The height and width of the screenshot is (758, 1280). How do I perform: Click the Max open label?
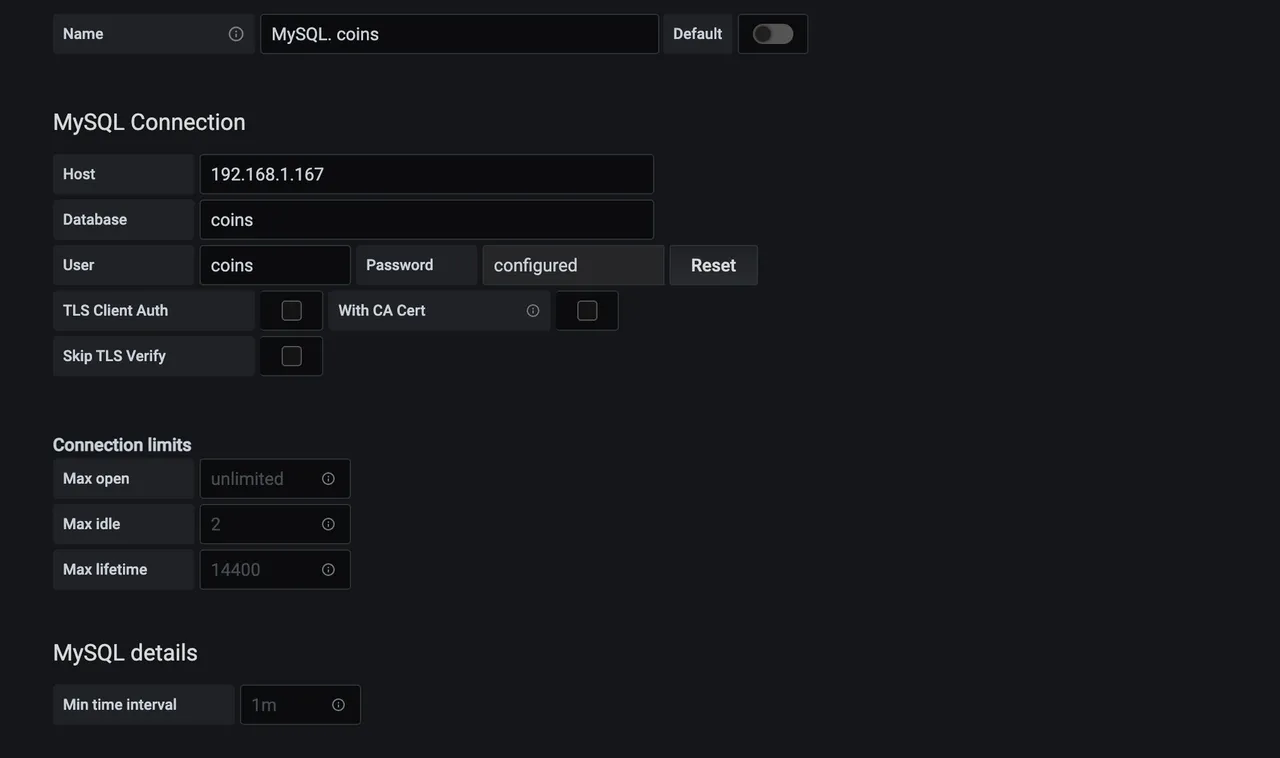coord(96,479)
